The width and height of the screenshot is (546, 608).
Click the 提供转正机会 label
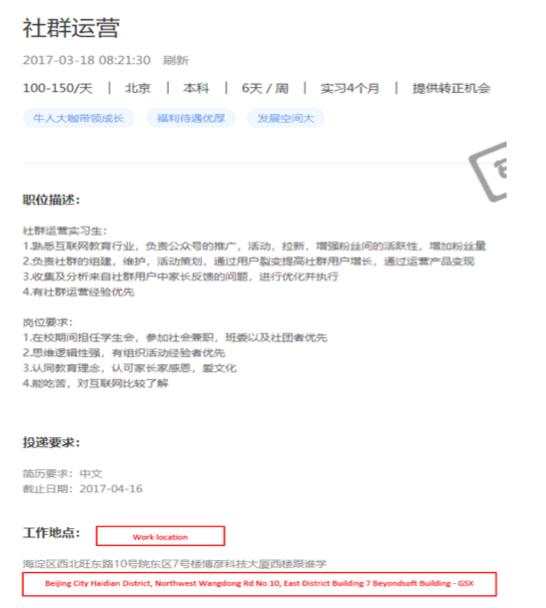(x=451, y=88)
